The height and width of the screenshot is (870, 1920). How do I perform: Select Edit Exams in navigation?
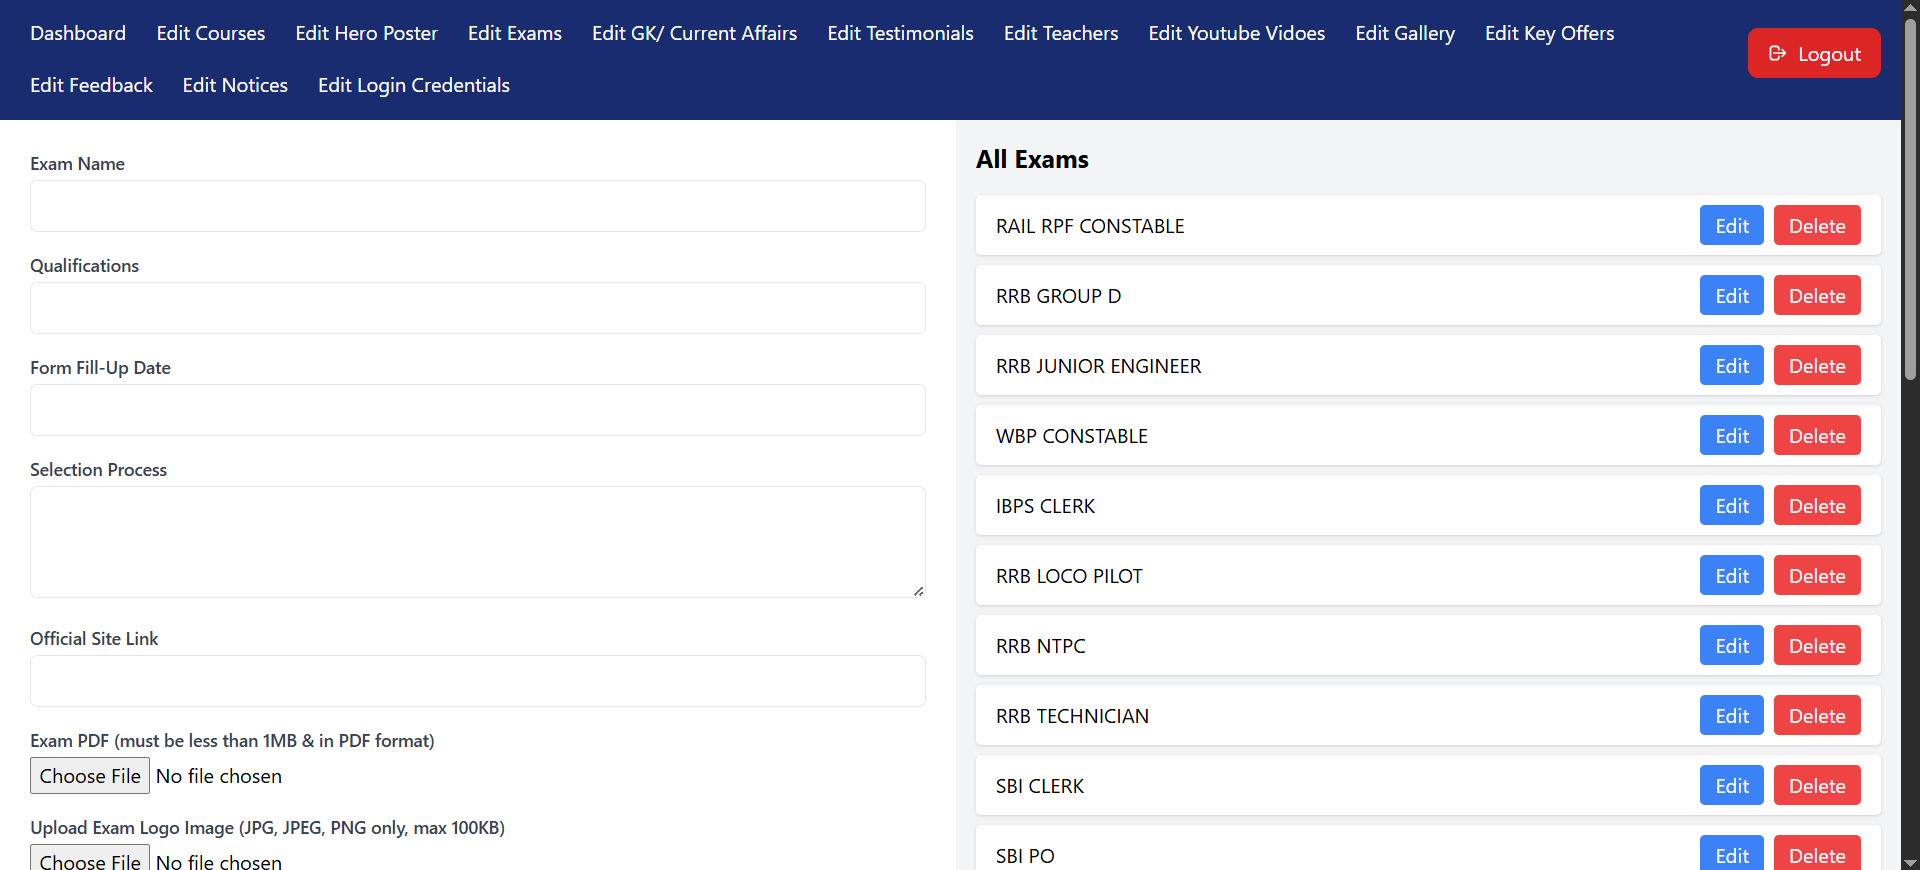coord(515,33)
